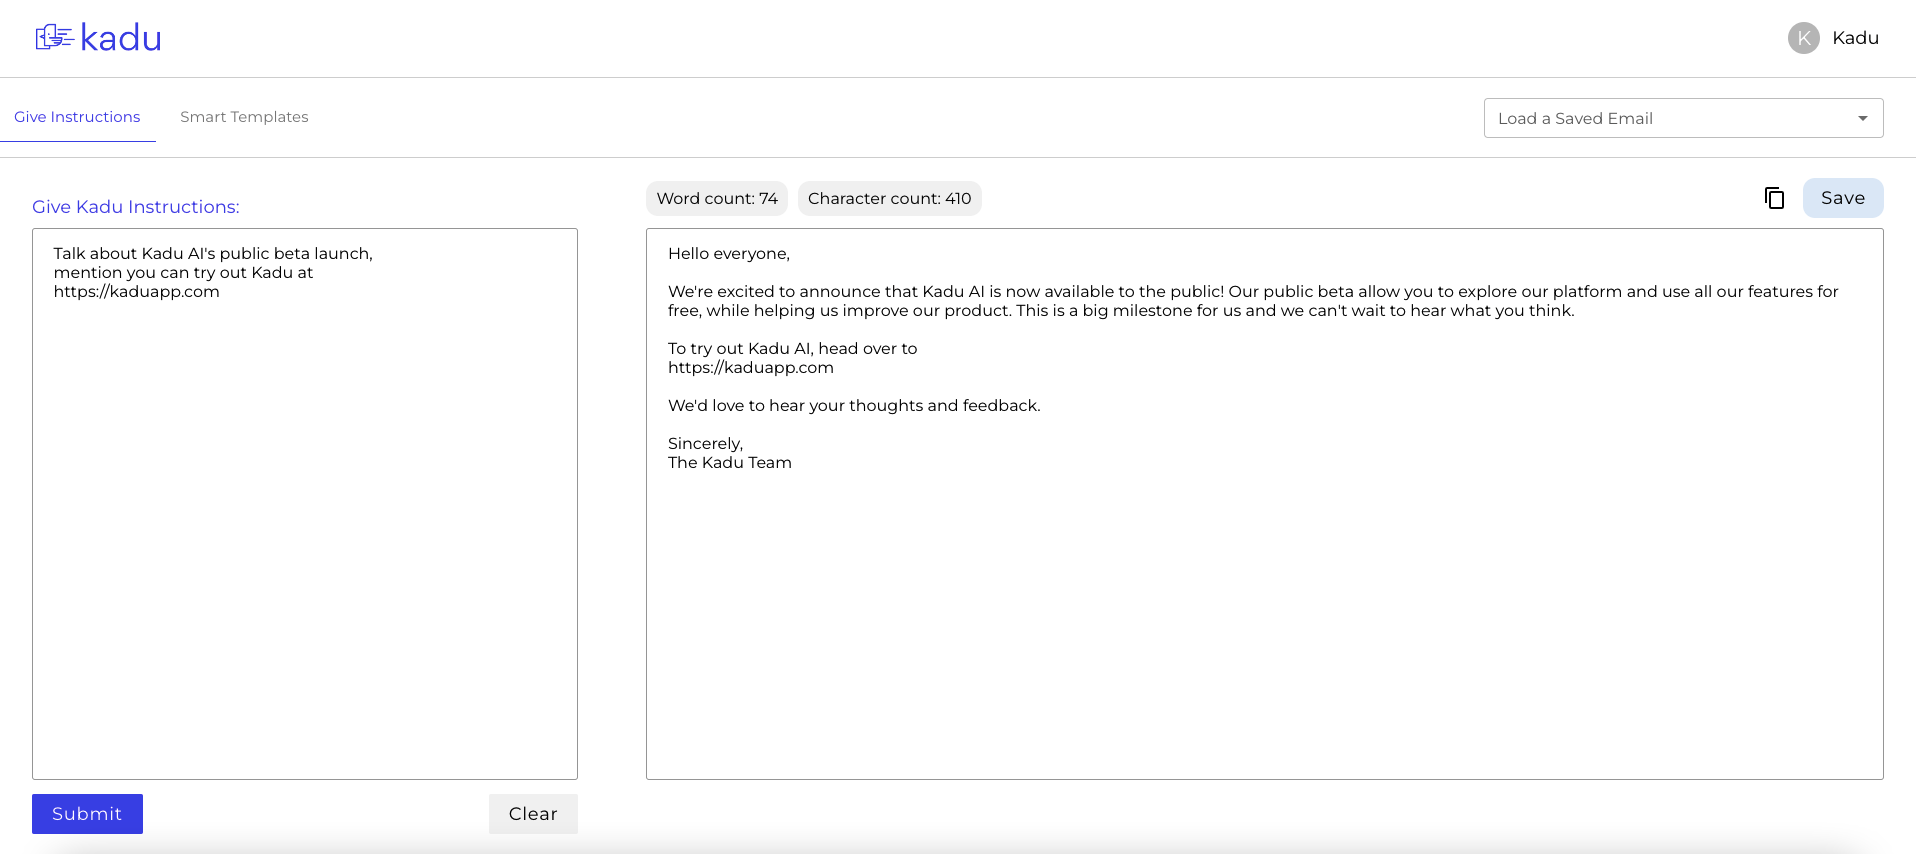
Task: Click the kaduapp.com URL in the email
Action: (751, 367)
